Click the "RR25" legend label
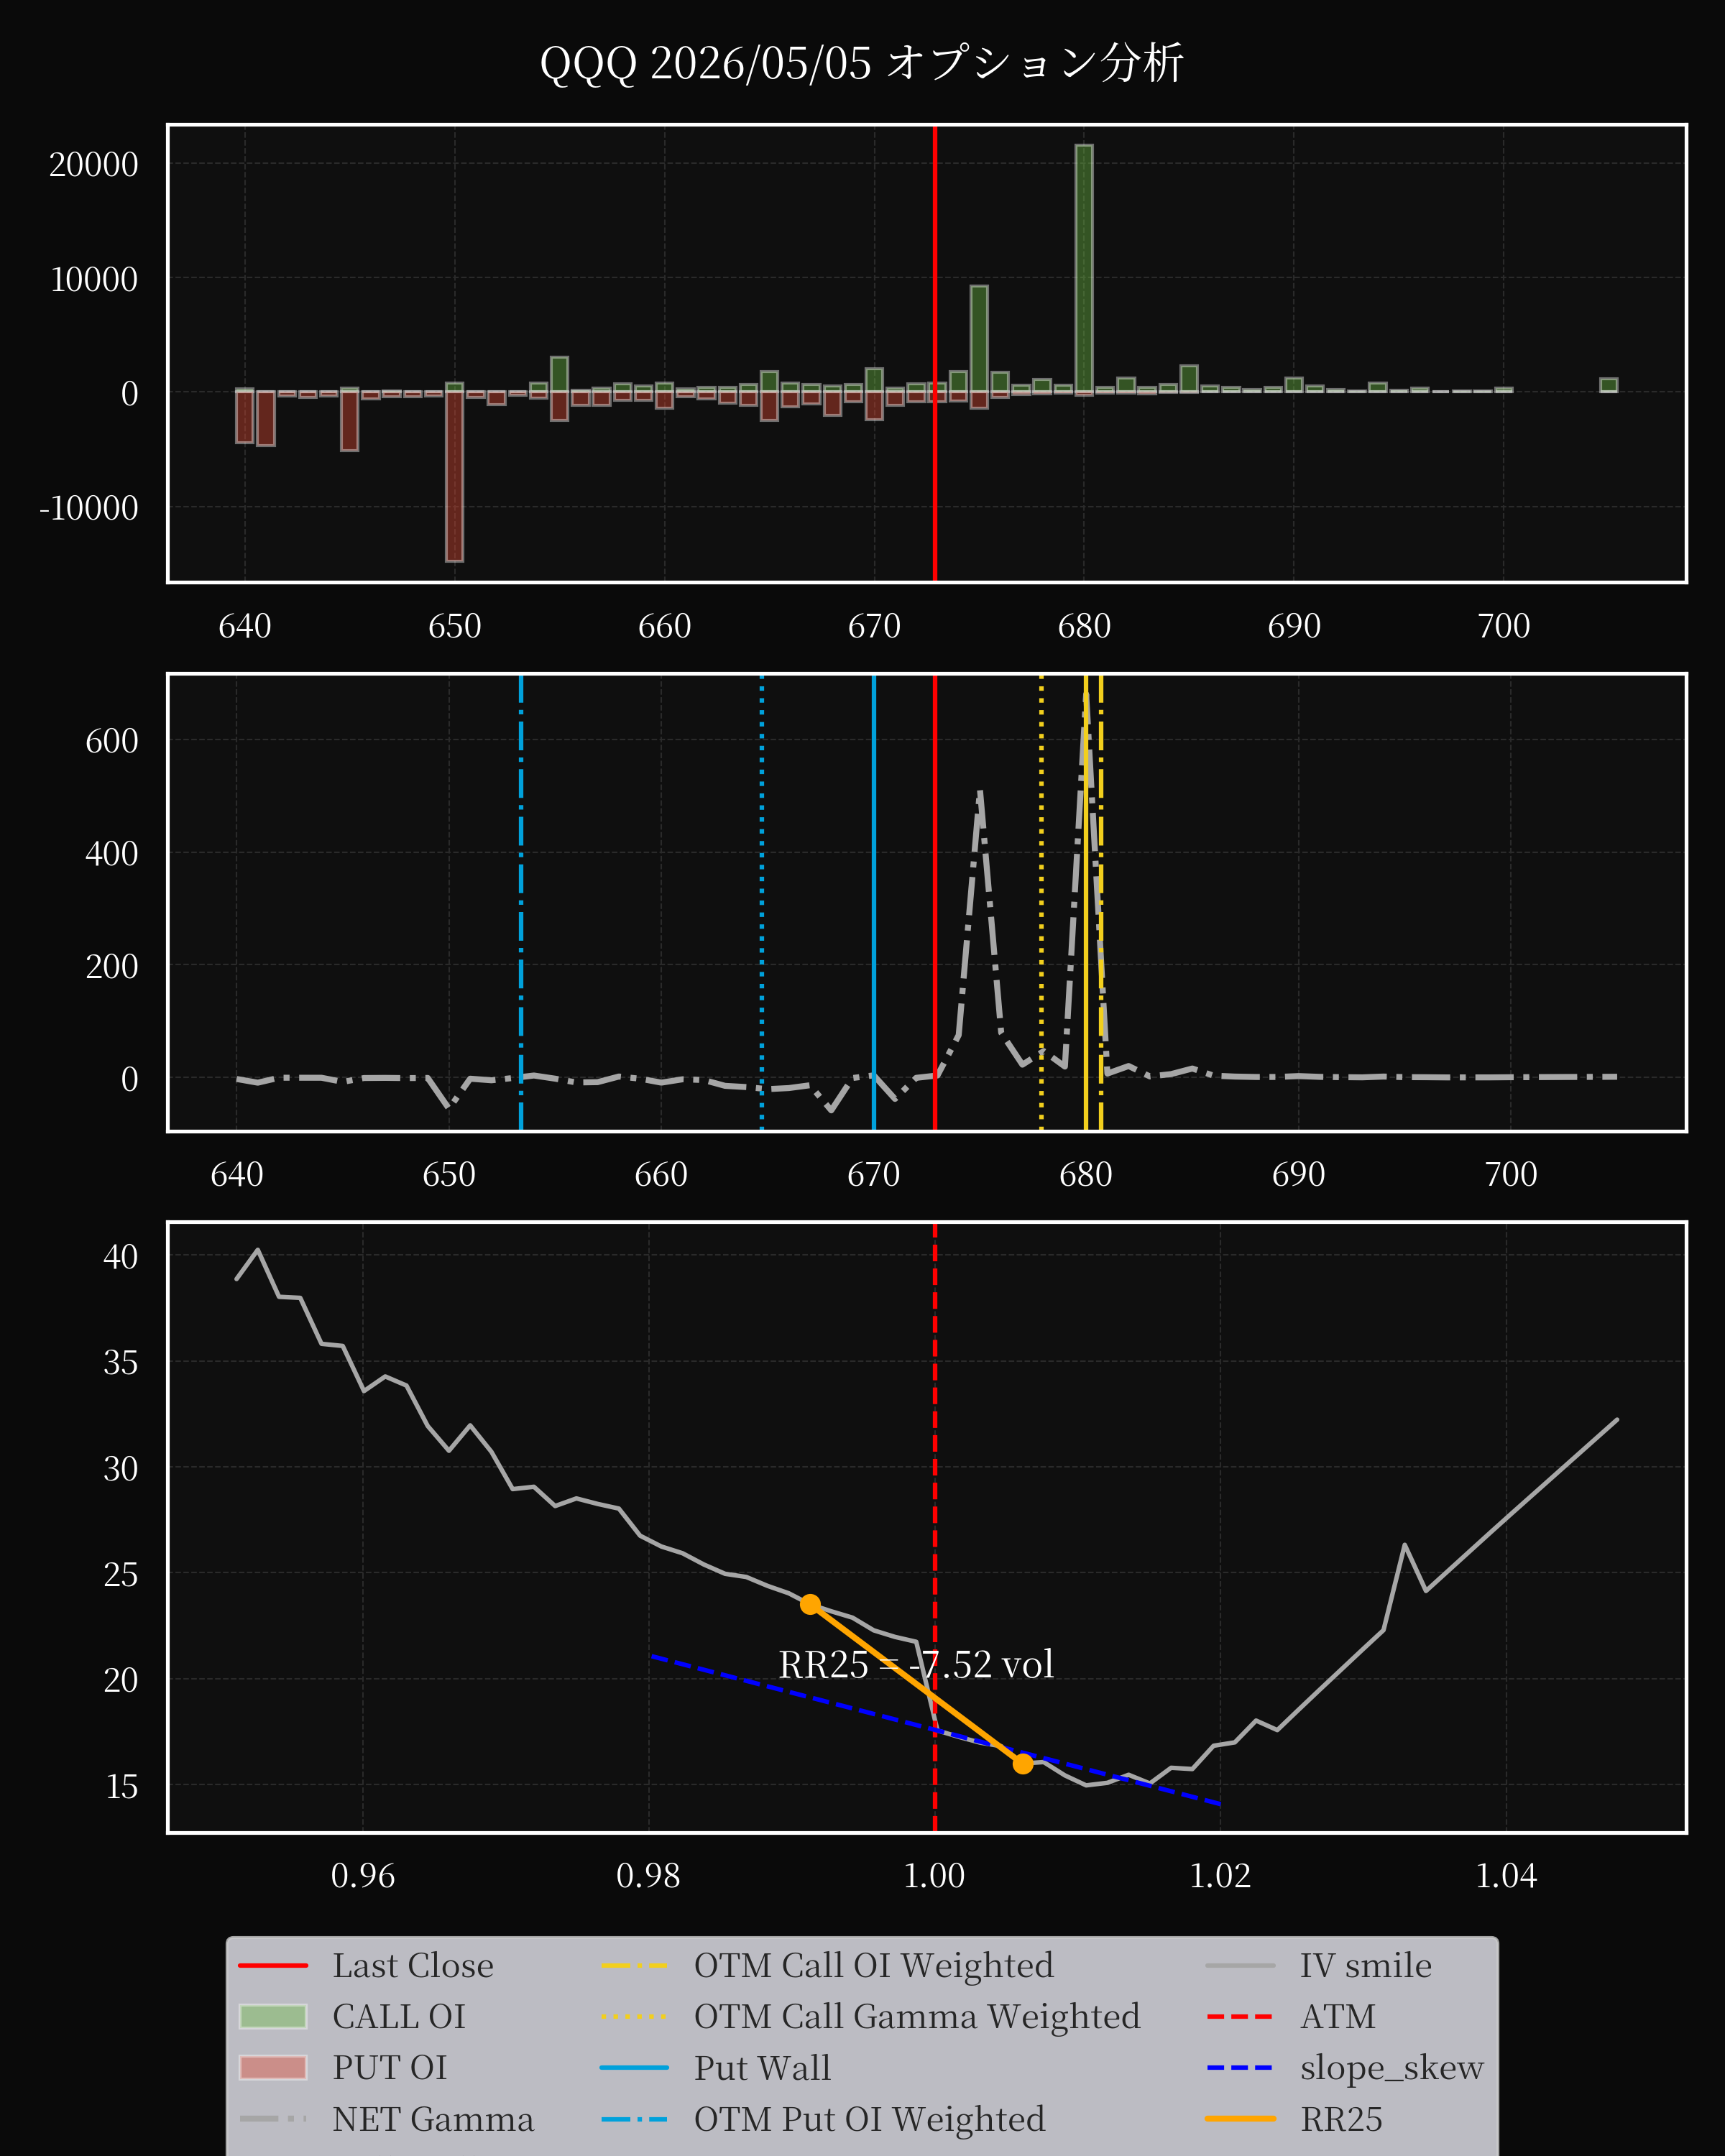Viewport: 1725px width, 2156px height. 1341,2119
